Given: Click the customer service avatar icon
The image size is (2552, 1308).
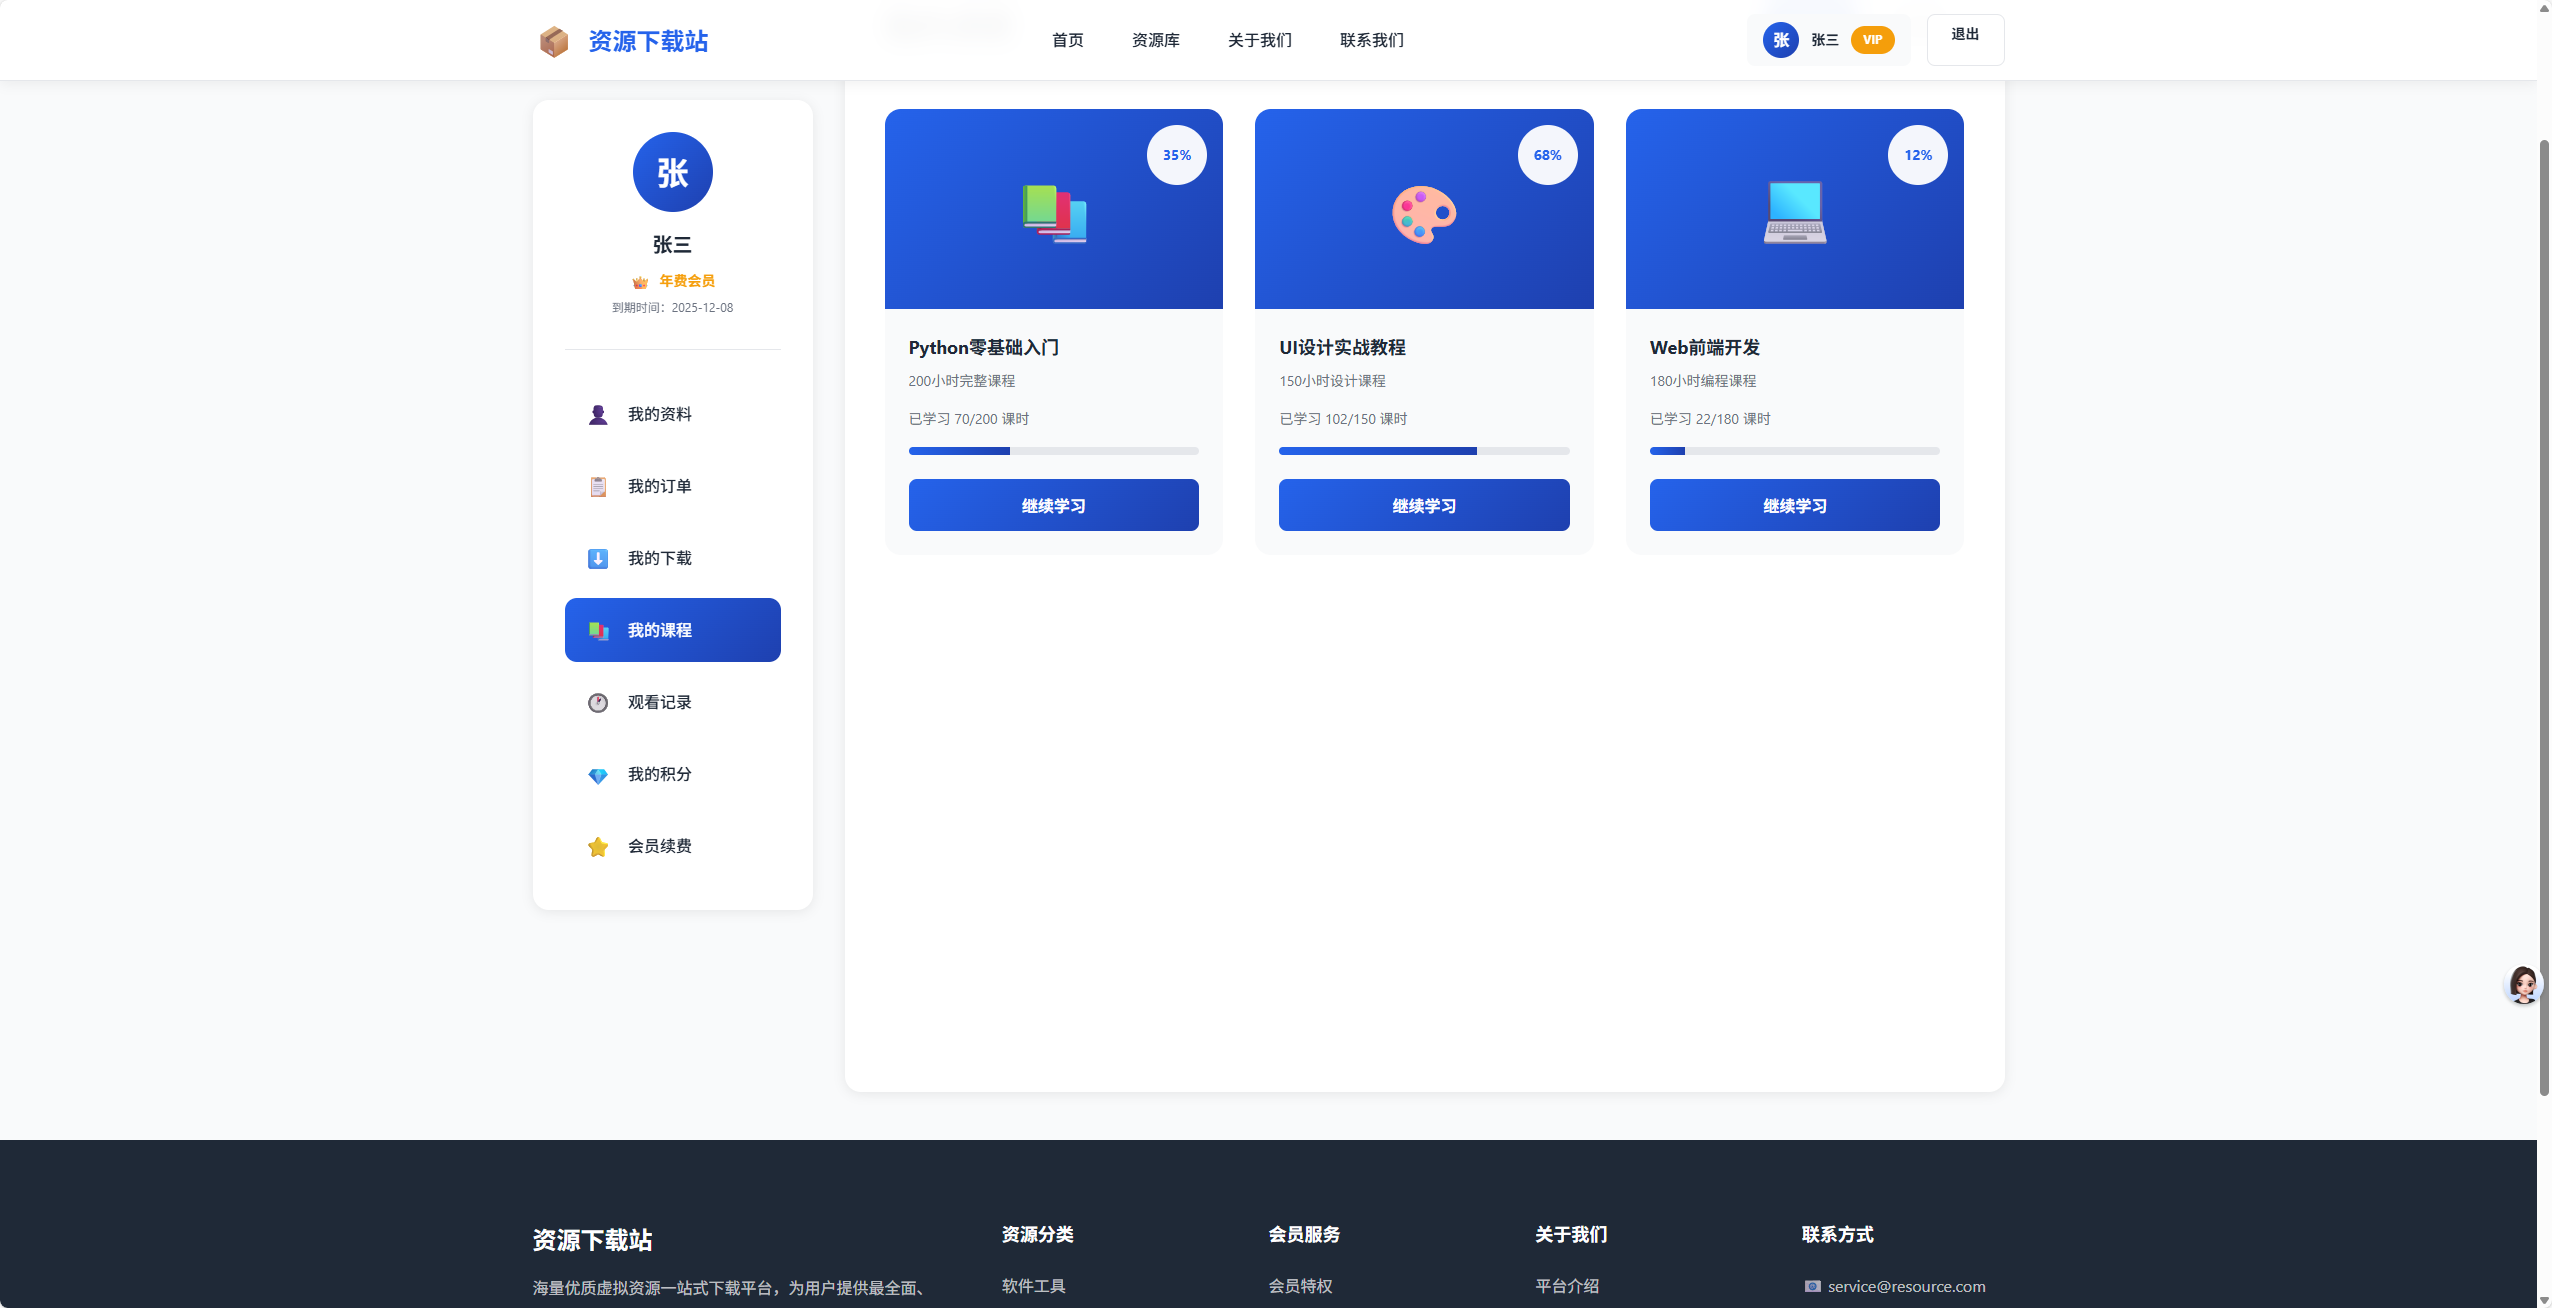Looking at the screenshot, I should (2522, 985).
